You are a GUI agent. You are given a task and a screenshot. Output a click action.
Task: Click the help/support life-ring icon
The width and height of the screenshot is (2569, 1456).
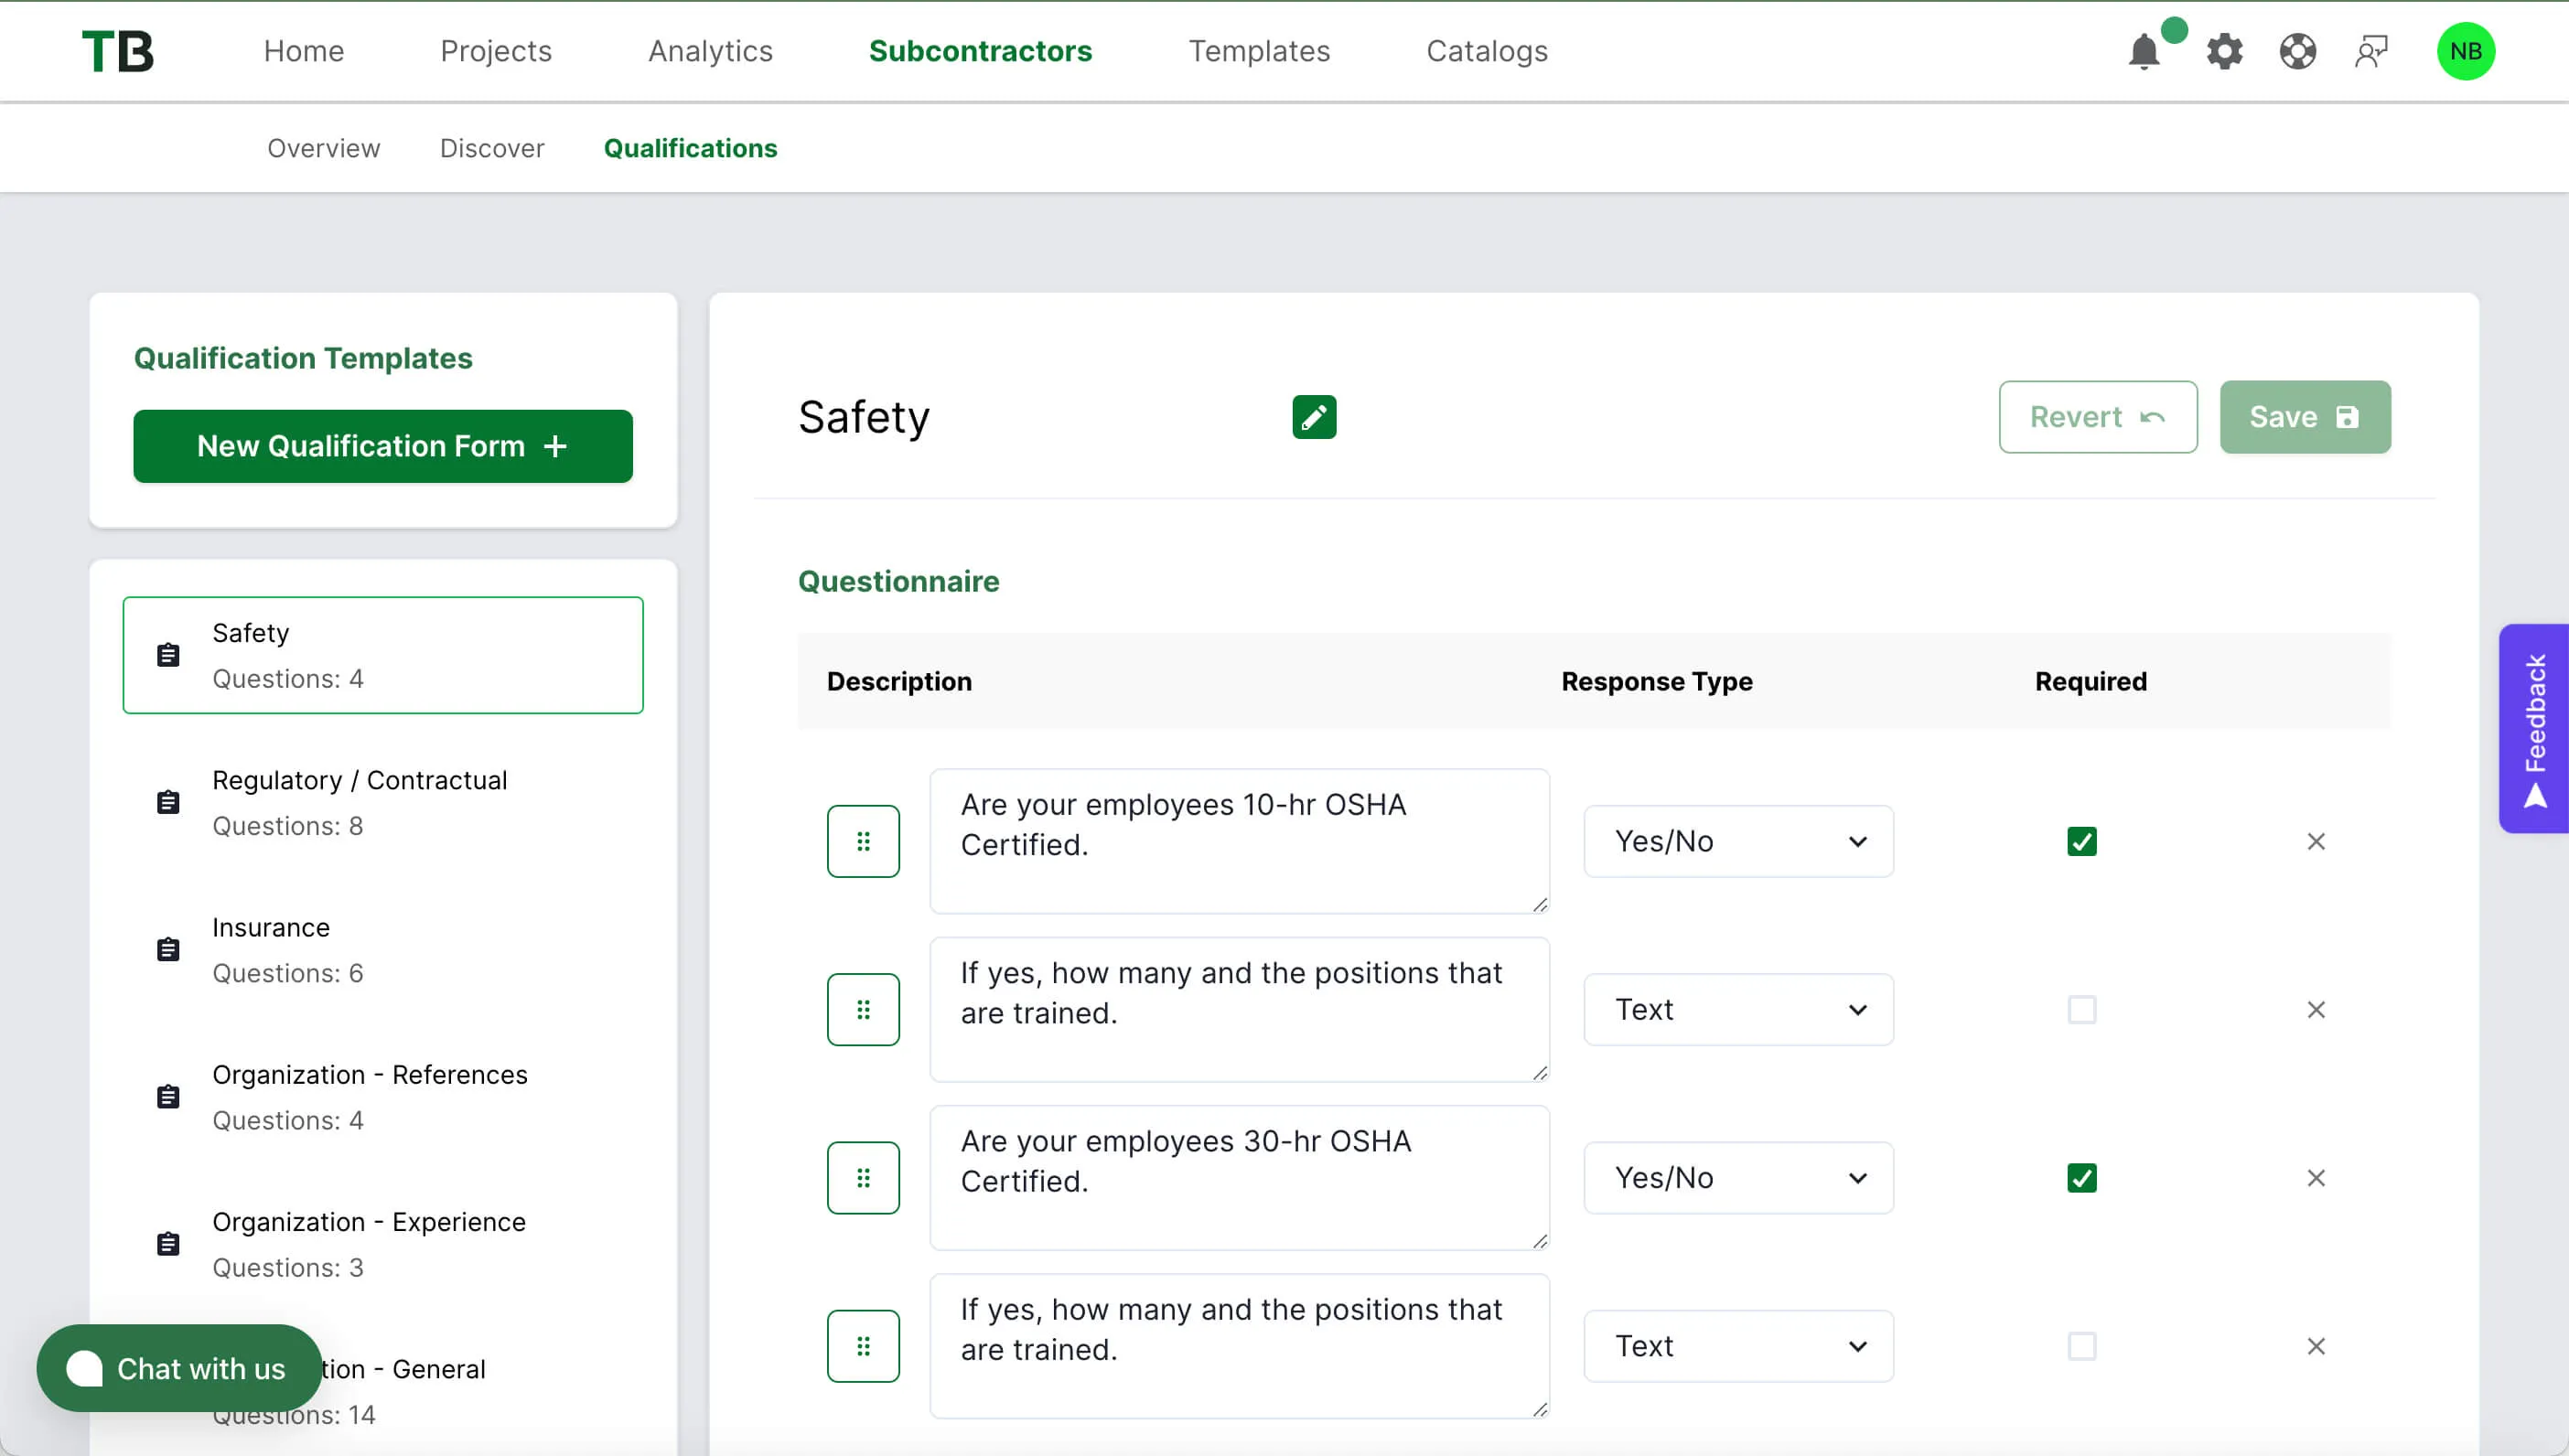point(2297,51)
